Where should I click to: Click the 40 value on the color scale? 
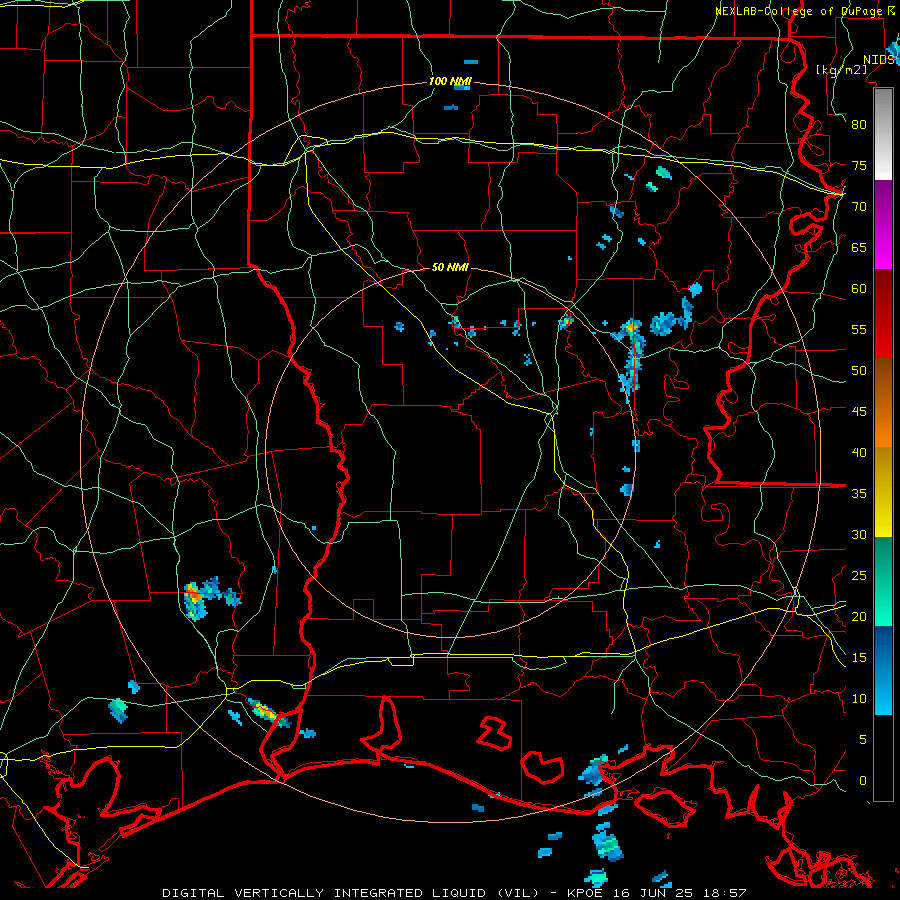859,452
